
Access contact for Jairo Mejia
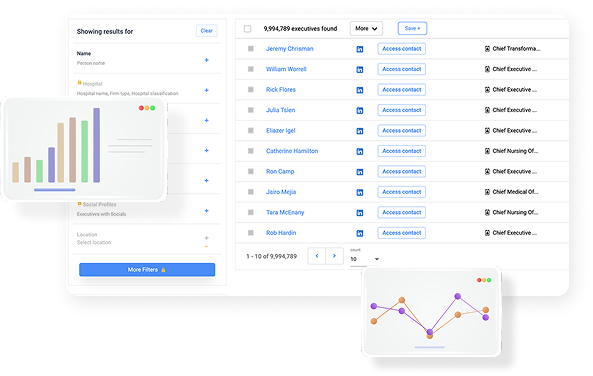tap(401, 192)
